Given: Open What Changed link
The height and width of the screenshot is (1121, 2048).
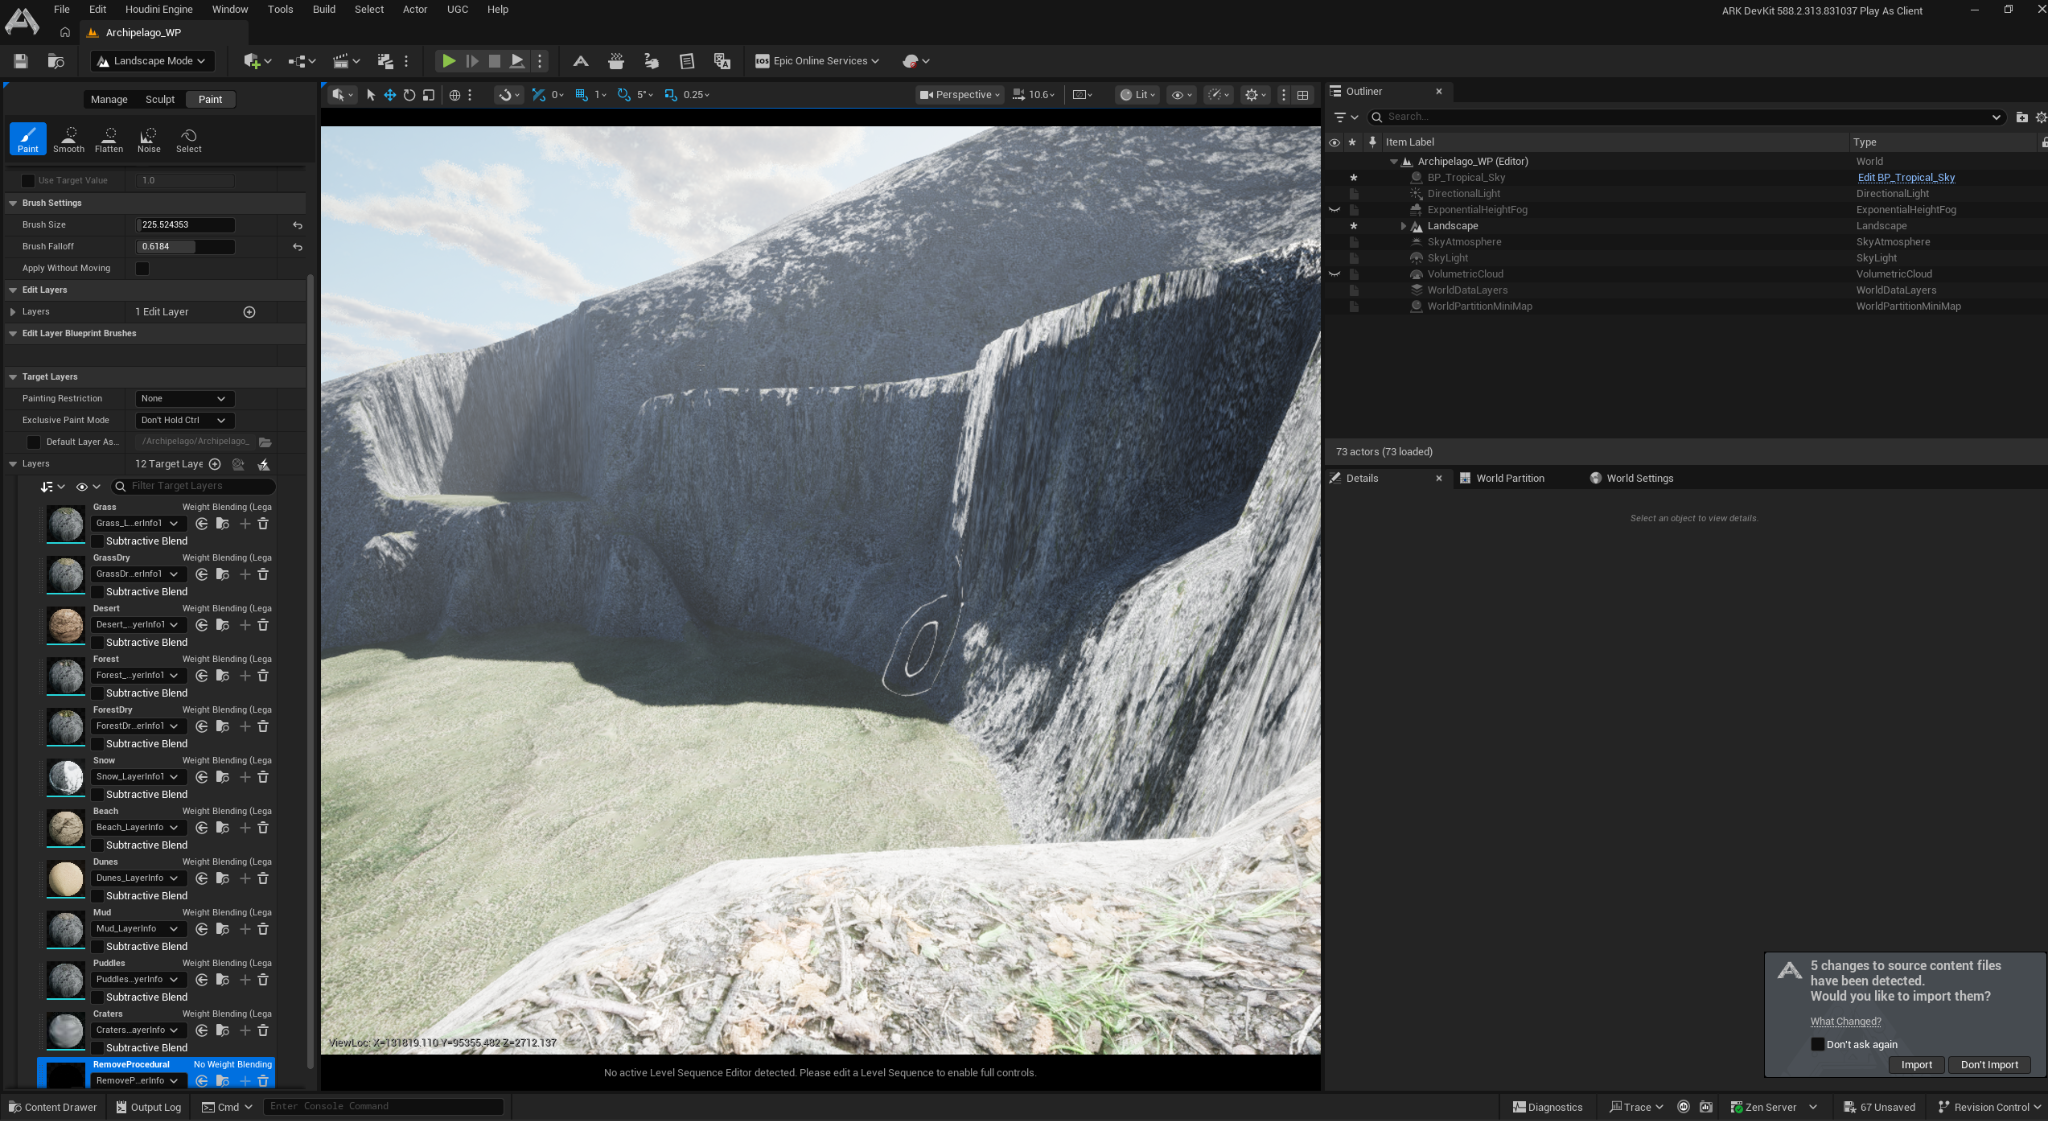Looking at the screenshot, I should (1845, 1021).
